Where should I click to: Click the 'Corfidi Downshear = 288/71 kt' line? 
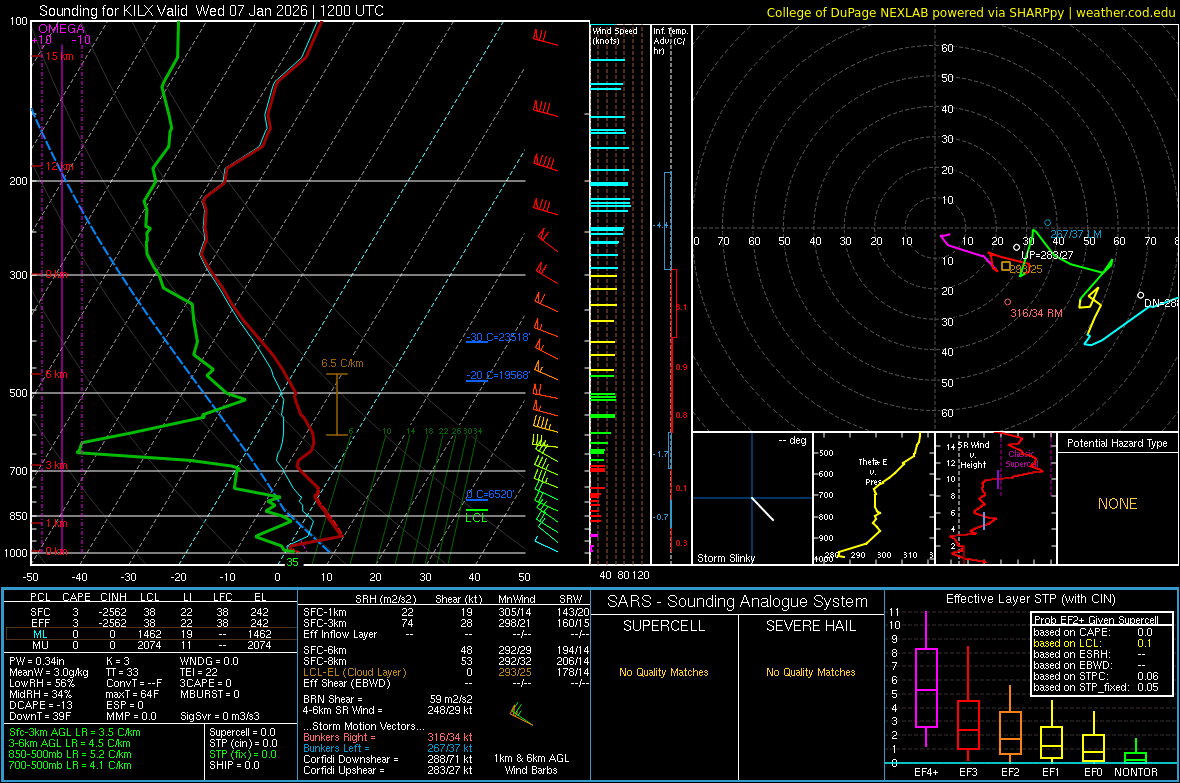pos(388,759)
